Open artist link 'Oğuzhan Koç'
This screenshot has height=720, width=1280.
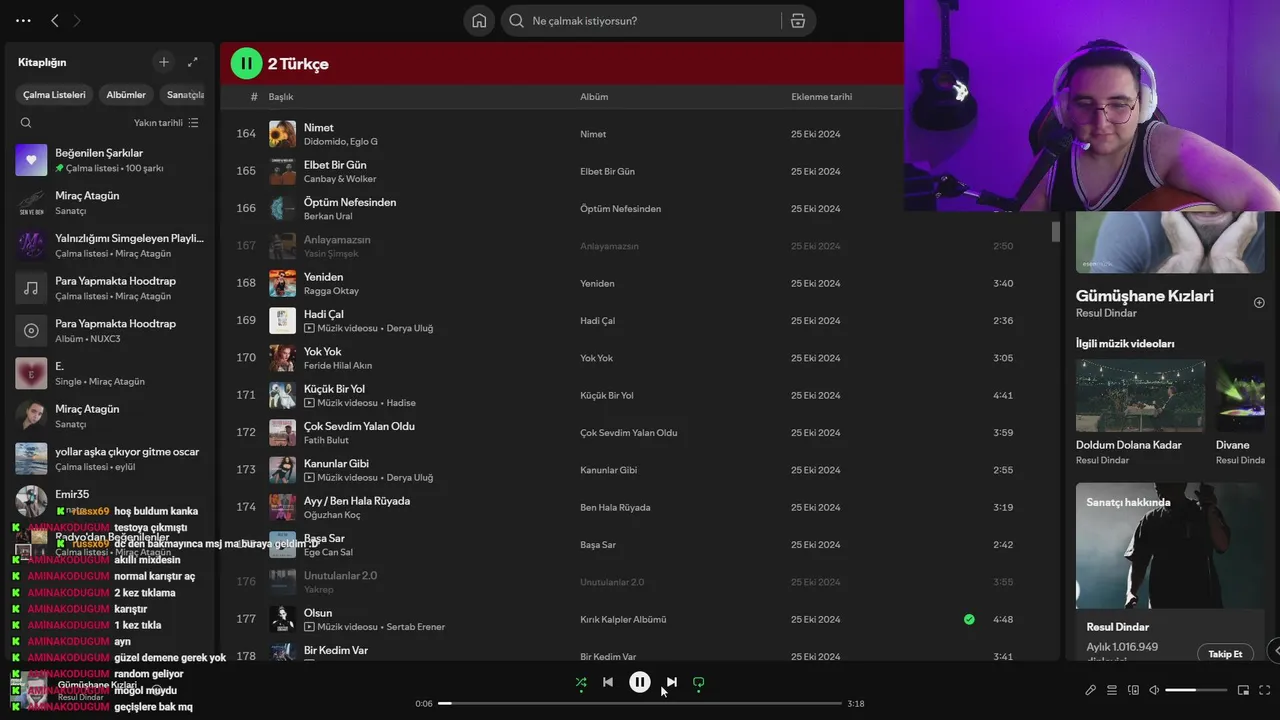point(332,515)
